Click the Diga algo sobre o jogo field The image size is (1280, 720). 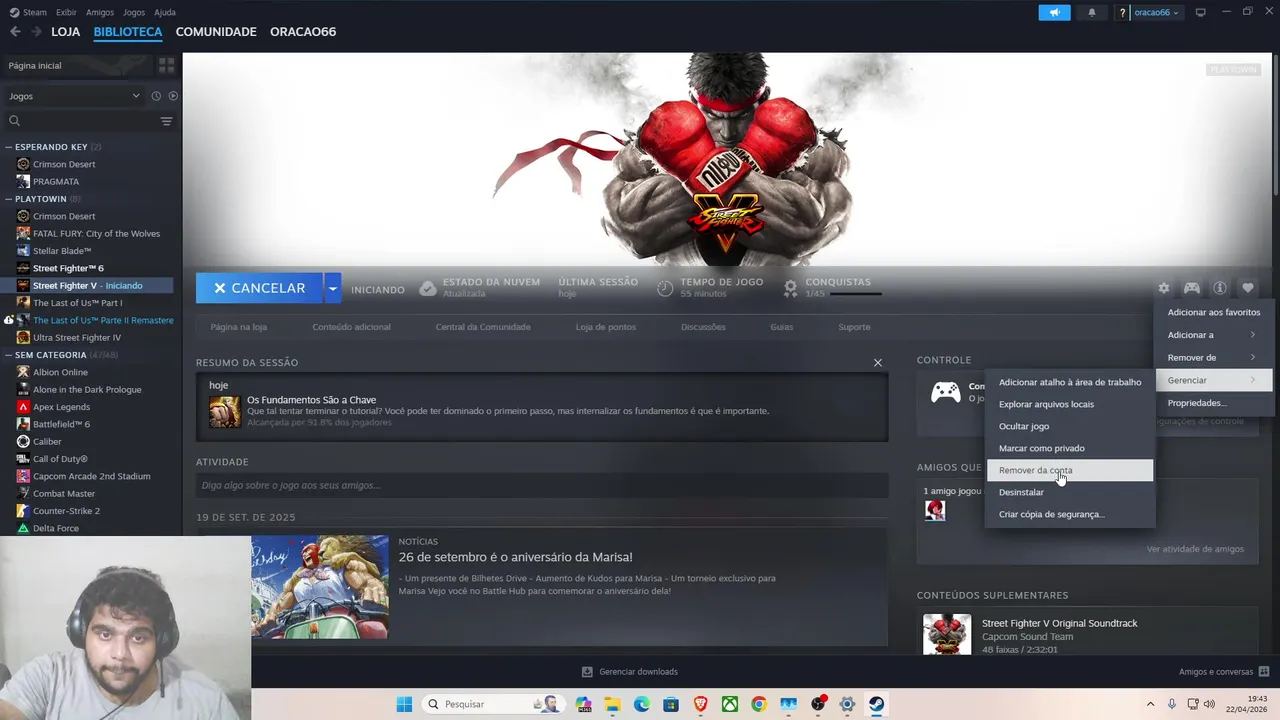(542, 485)
